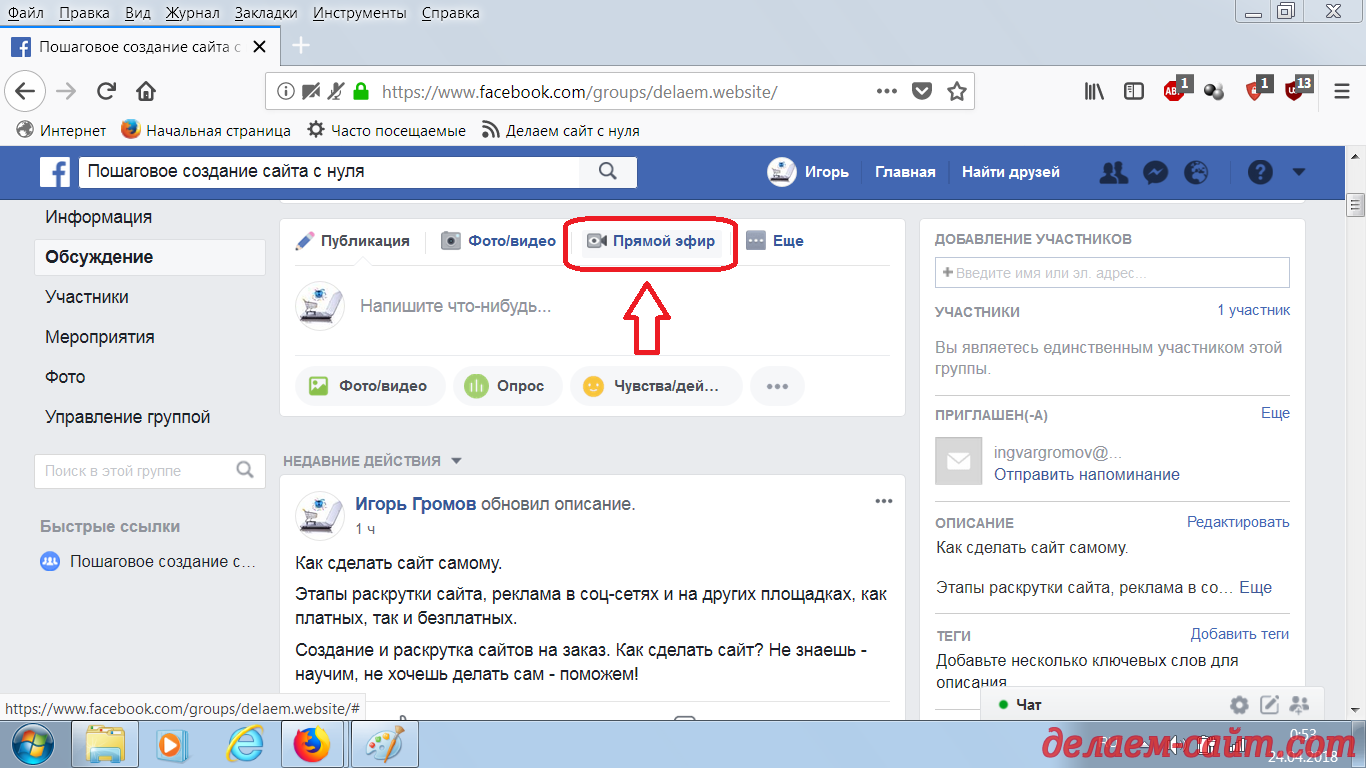Open the help question mark icon
This screenshot has width=1366, height=768.
[x=1259, y=172]
